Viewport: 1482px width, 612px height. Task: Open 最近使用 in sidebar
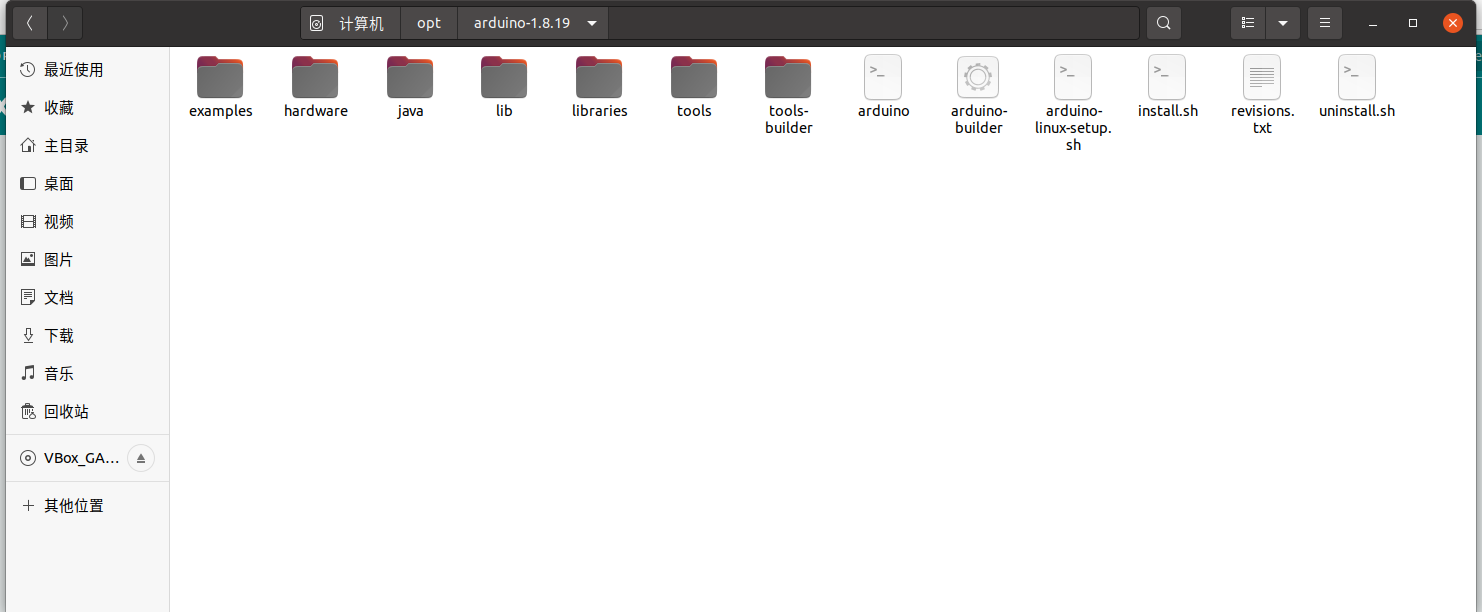coord(87,70)
